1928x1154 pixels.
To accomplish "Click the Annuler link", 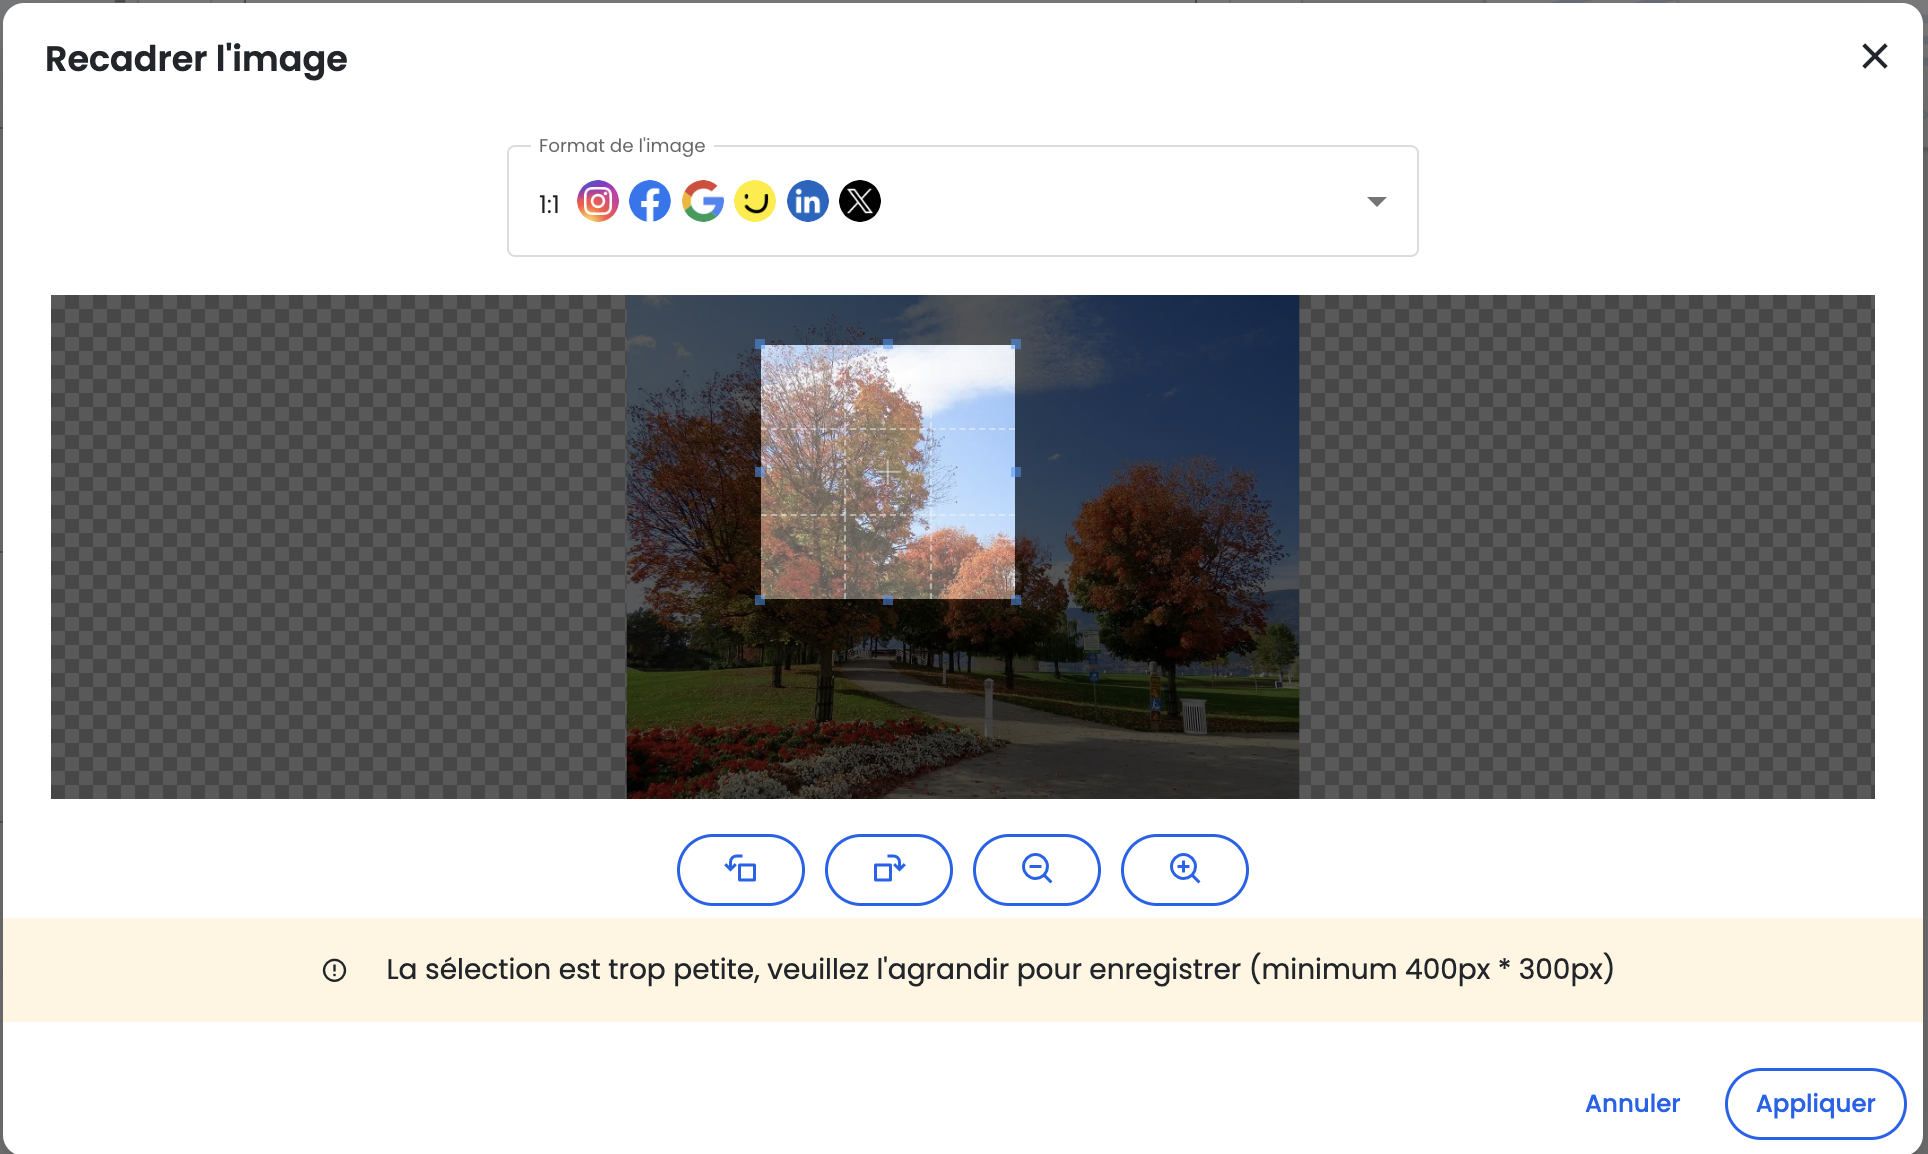I will [1632, 1103].
